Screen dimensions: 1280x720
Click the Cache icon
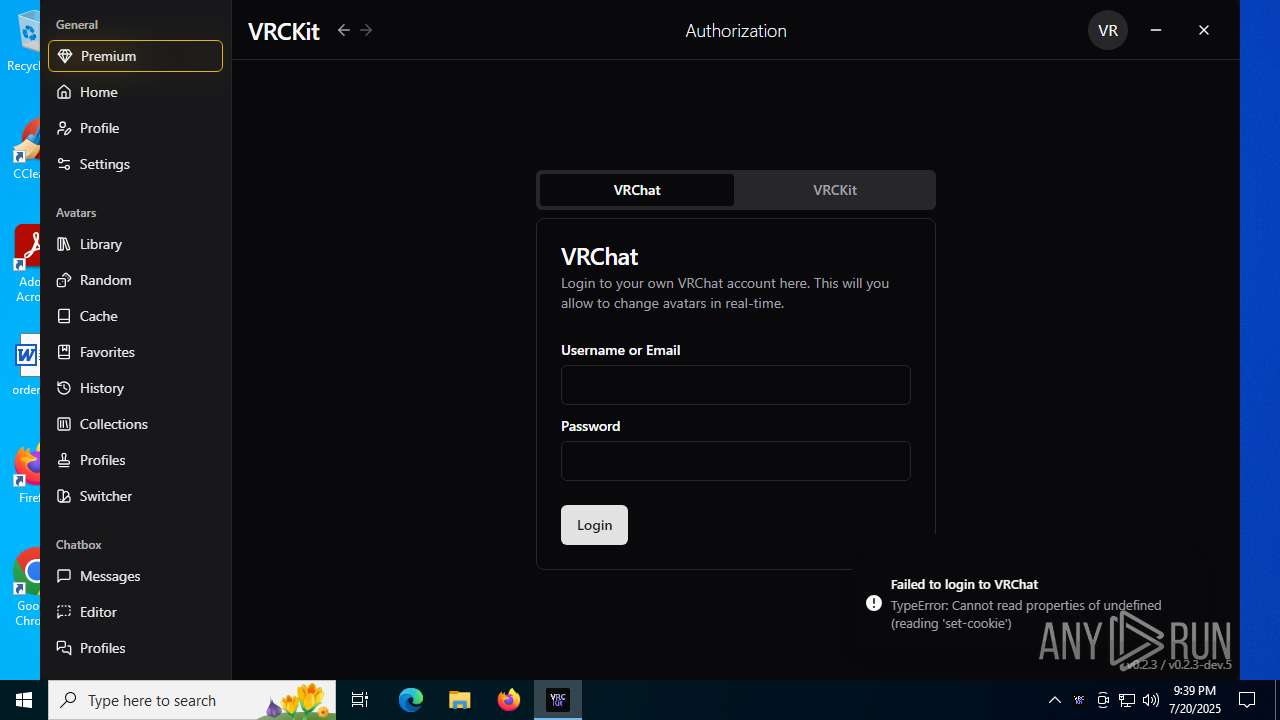pyautogui.click(x=64, y=316)
